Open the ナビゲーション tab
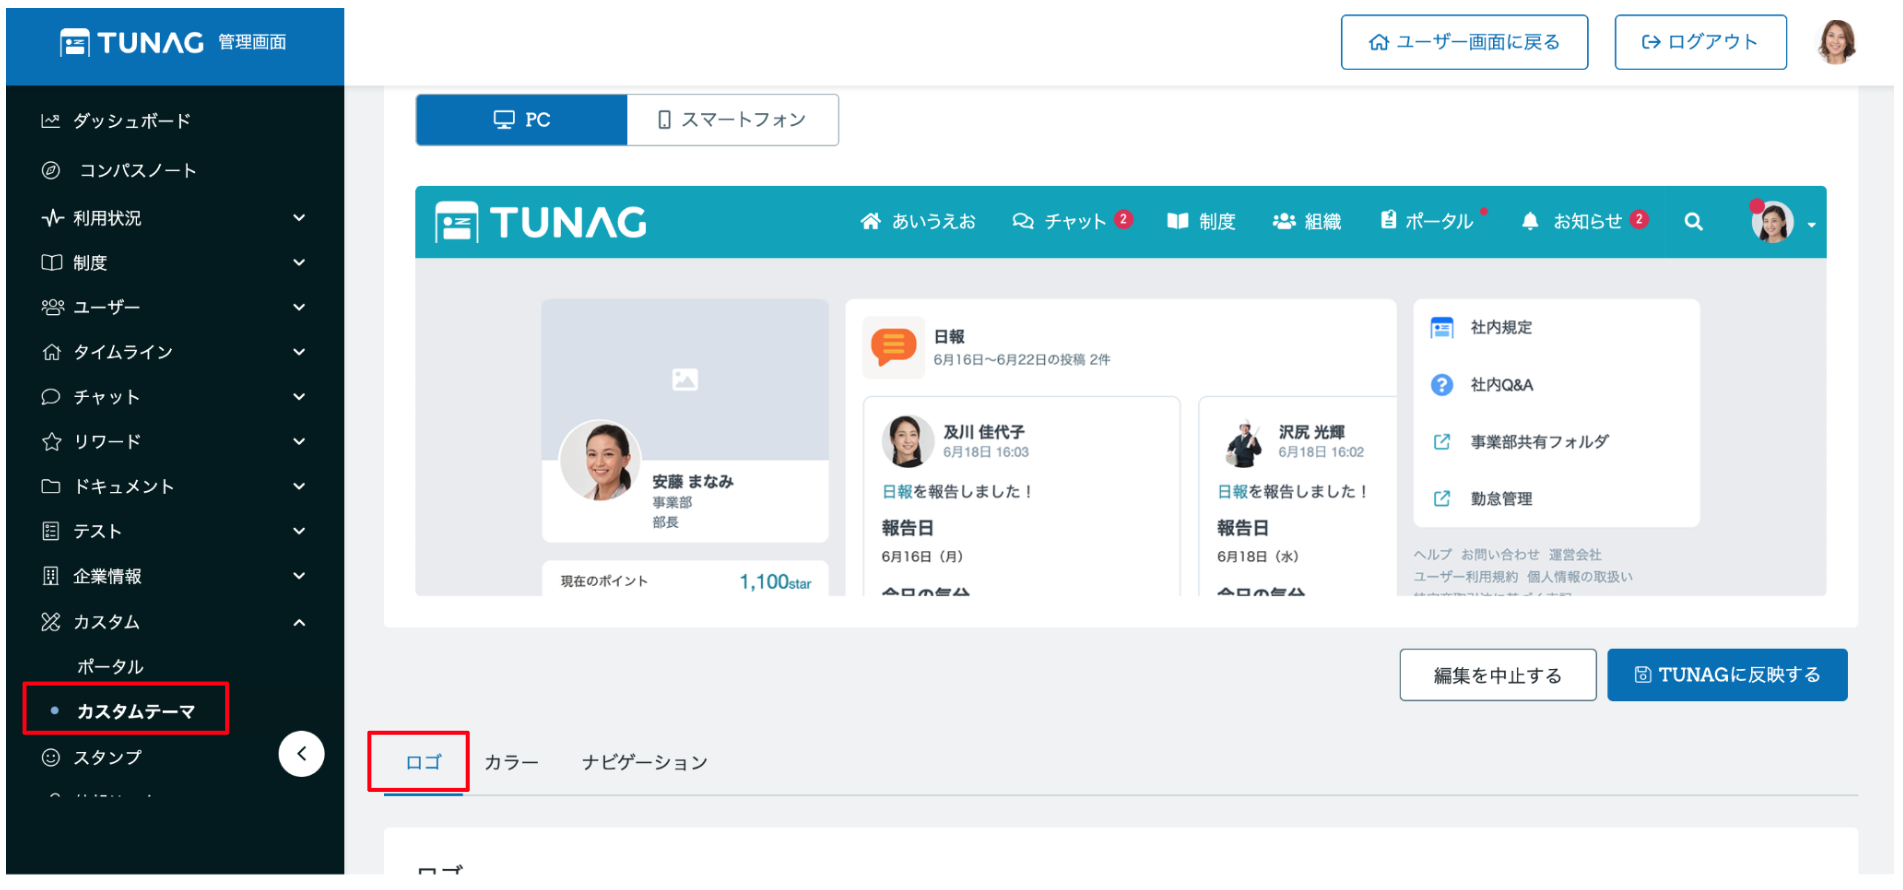 pos(644,763)
